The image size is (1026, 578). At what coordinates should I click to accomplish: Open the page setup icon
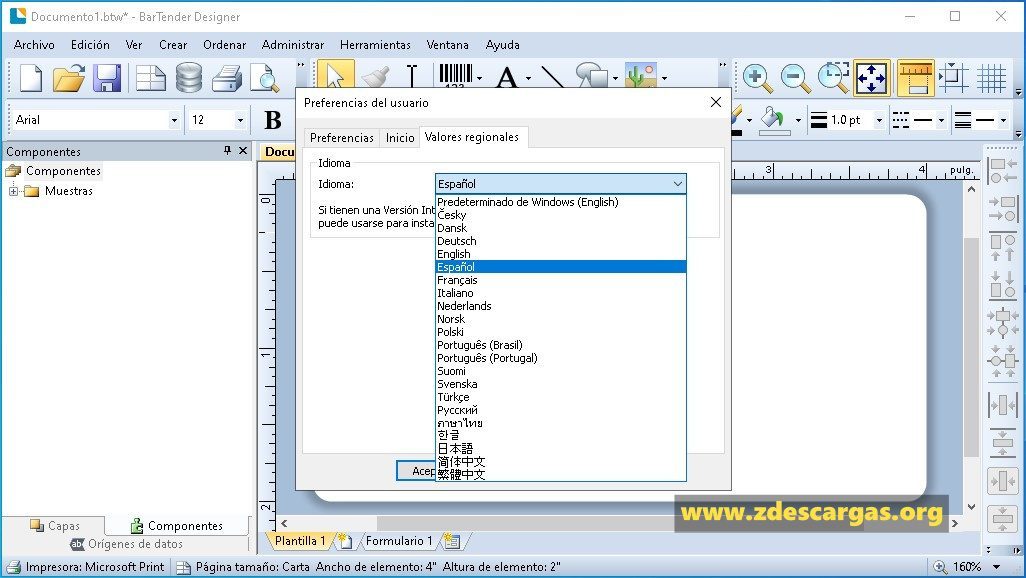(150, 78)
